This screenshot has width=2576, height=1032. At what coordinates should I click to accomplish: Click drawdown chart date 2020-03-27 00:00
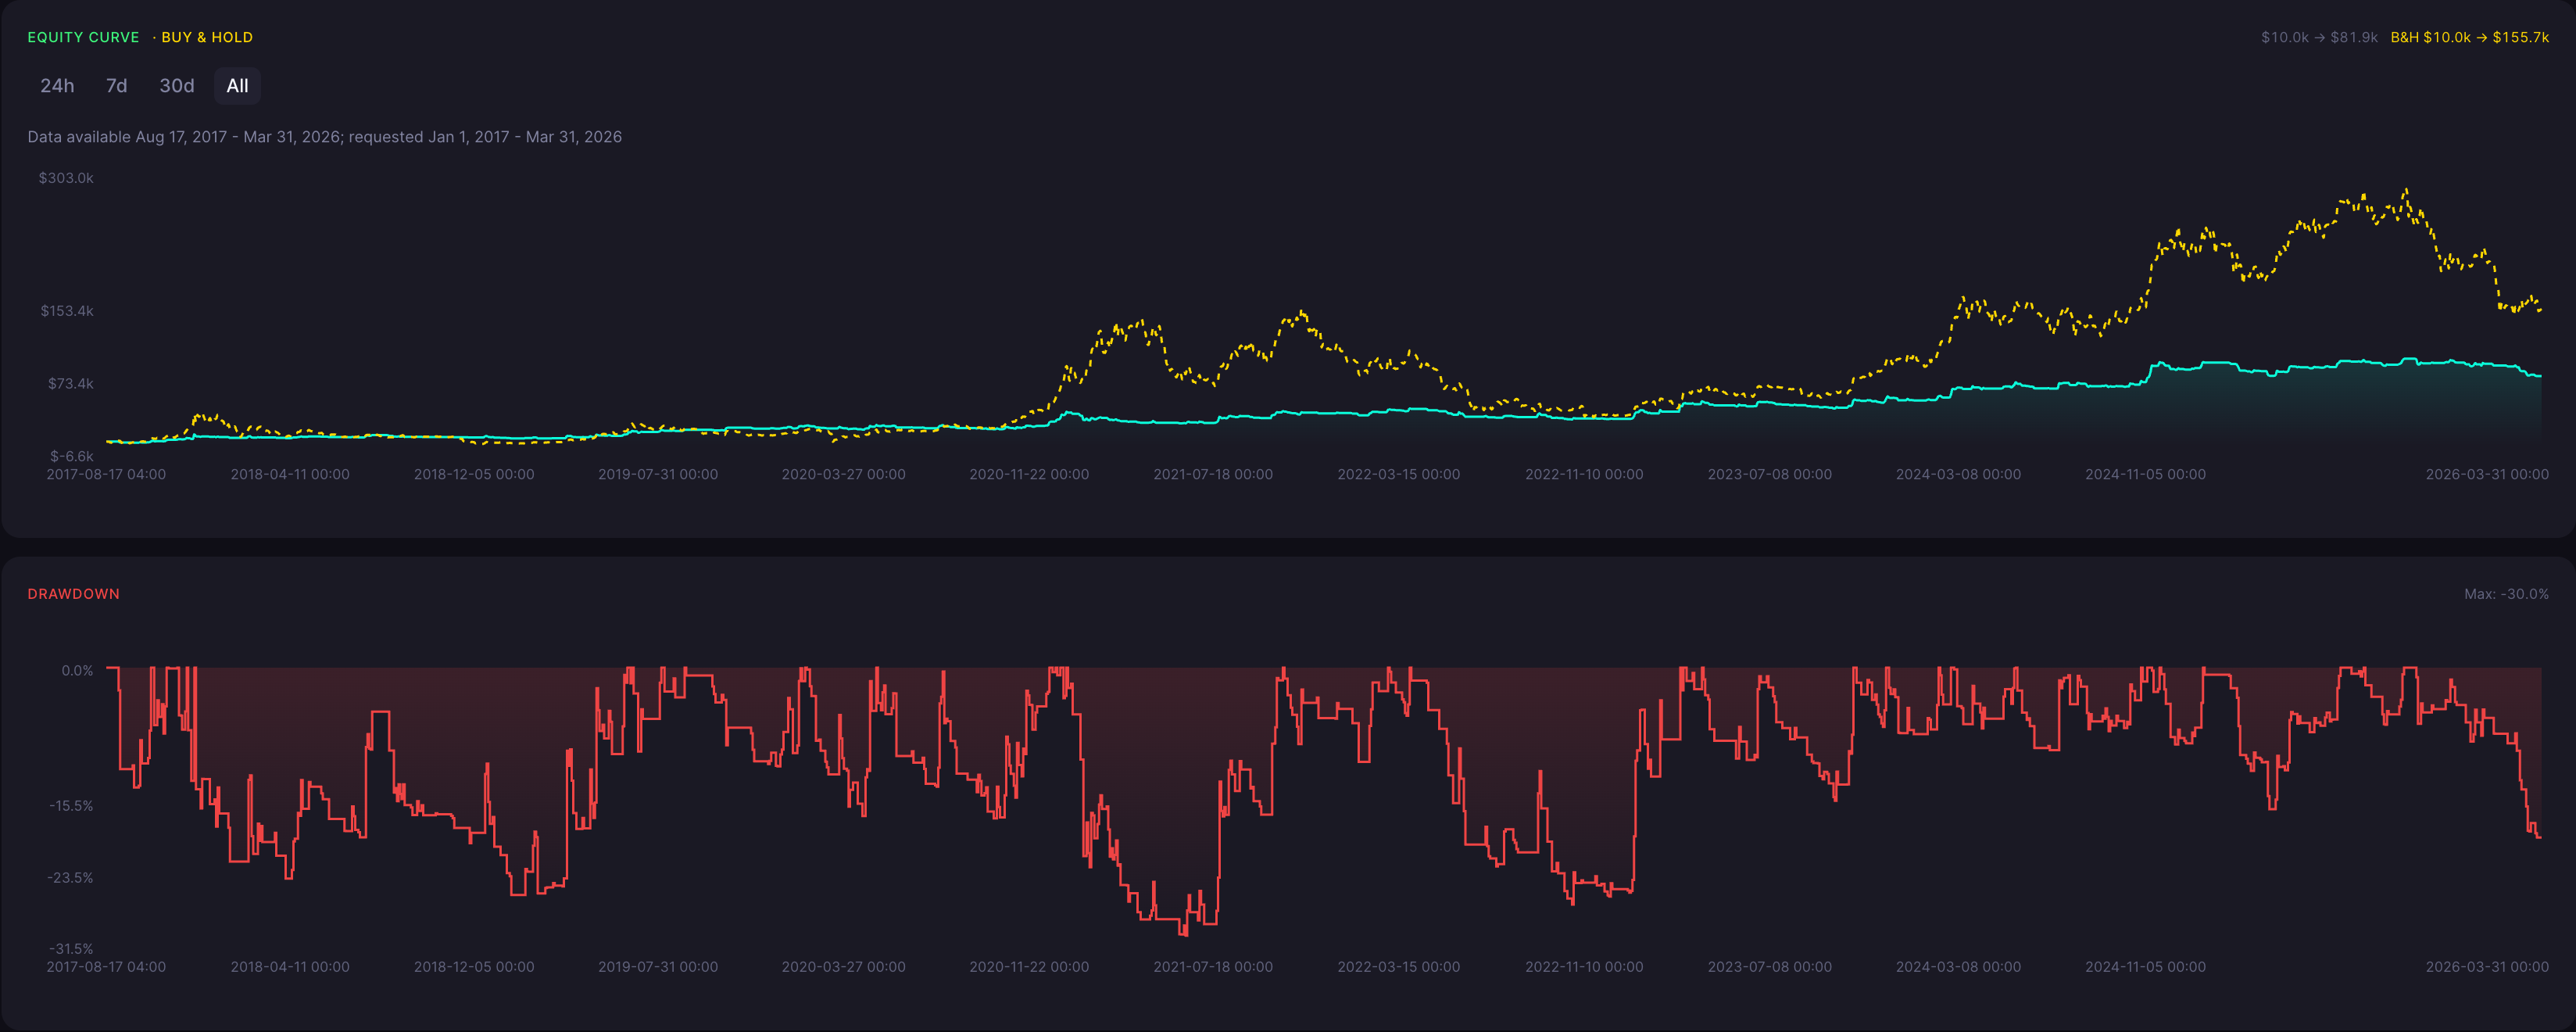[x=843, y=967]
